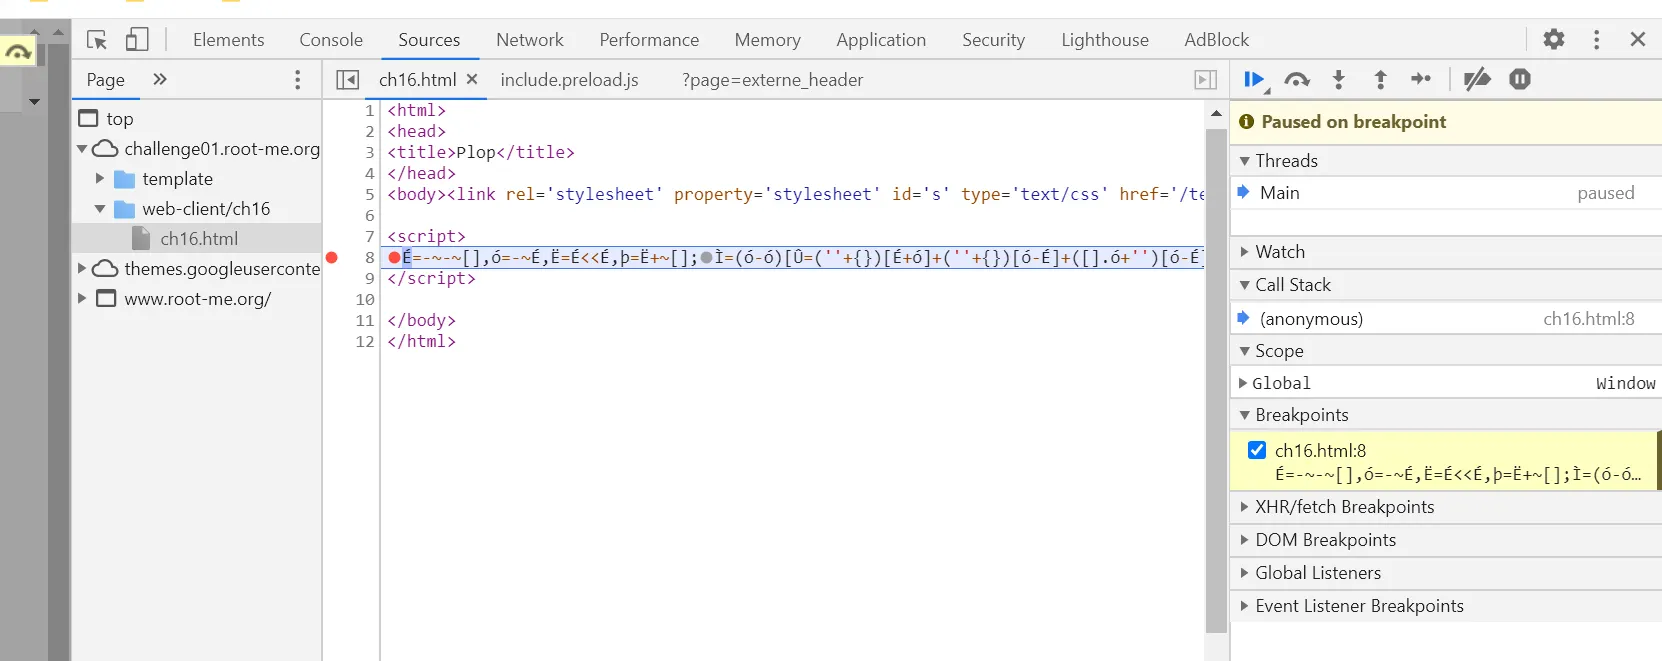Open the AdBlock tab

pyautogui.click(x=1217, y=40)
